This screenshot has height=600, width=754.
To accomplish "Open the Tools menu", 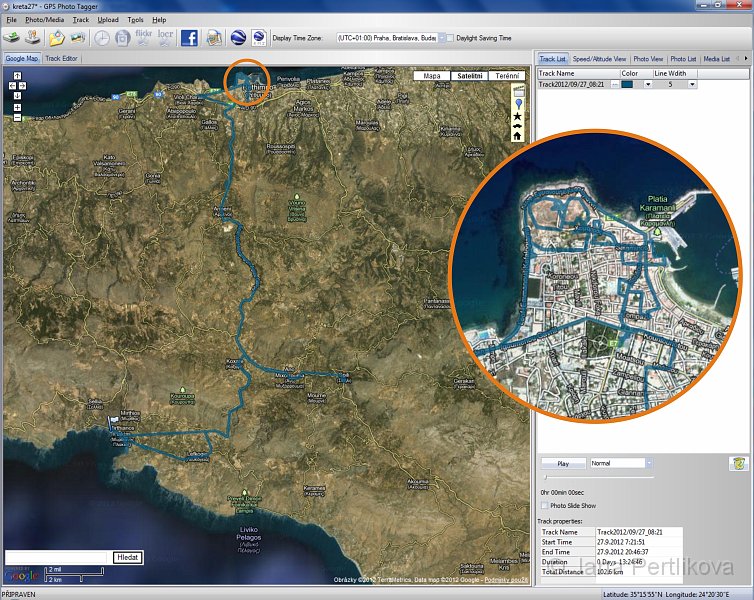I will point(136,20).
